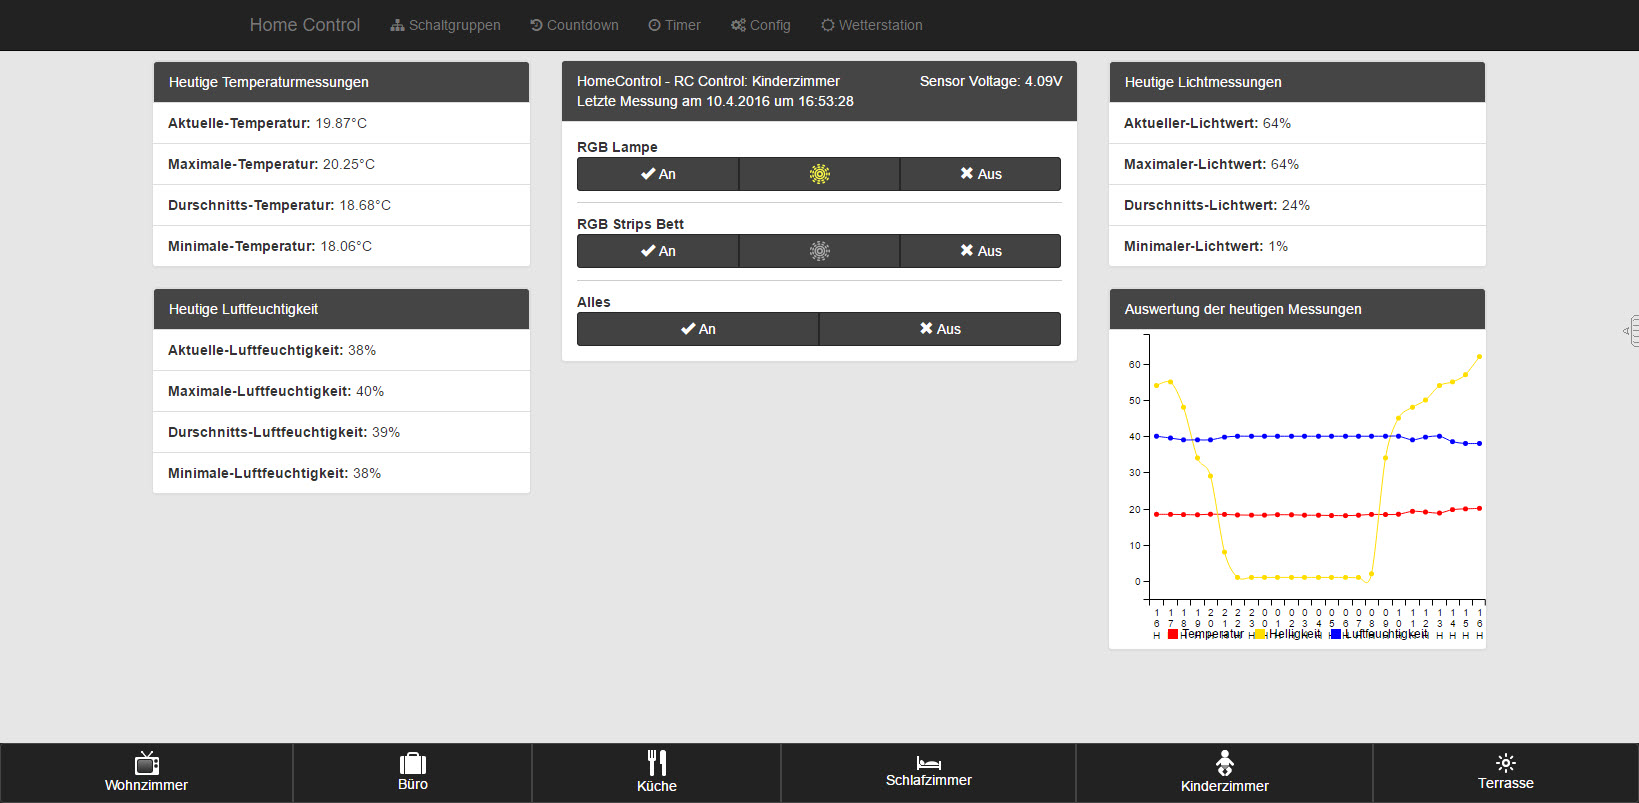Click the checkmark icon in RGB Lampe An

click(648, 174)
